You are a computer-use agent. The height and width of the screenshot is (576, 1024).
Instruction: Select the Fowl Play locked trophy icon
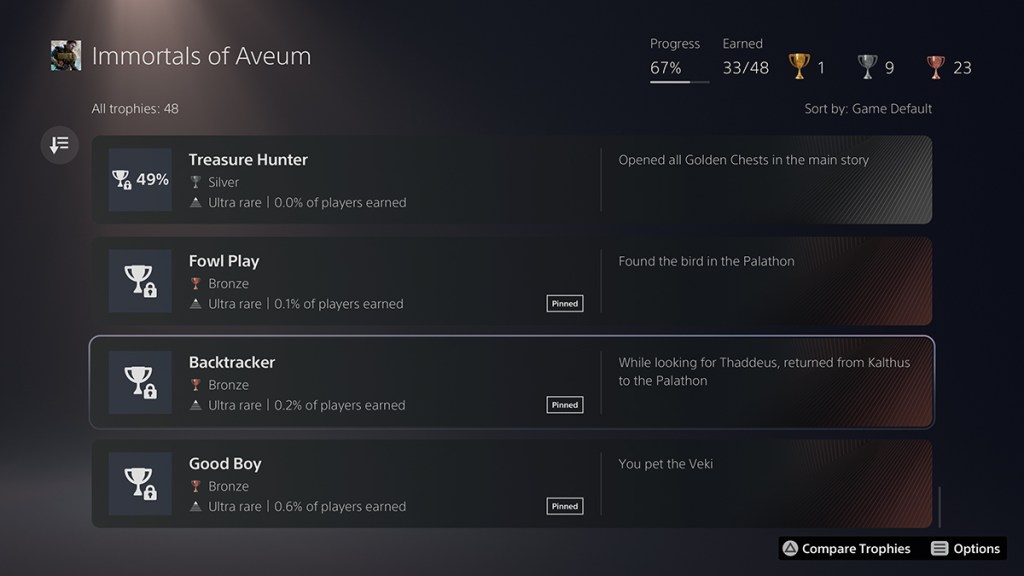pyautogui.click(x=140, y=281)
